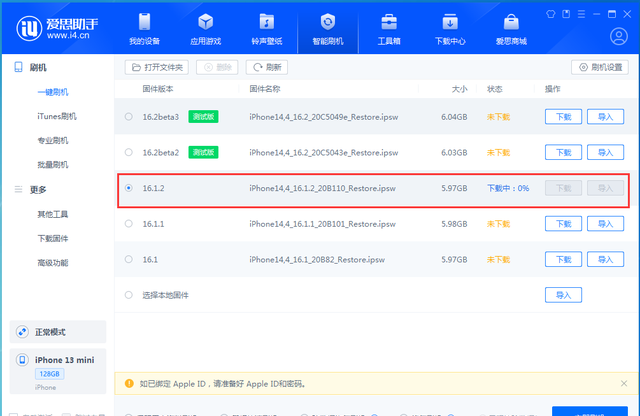Viewport: 640px width, 416px height.
Task: Download the 16.2beta3 firmware
Action: point(563,117)
